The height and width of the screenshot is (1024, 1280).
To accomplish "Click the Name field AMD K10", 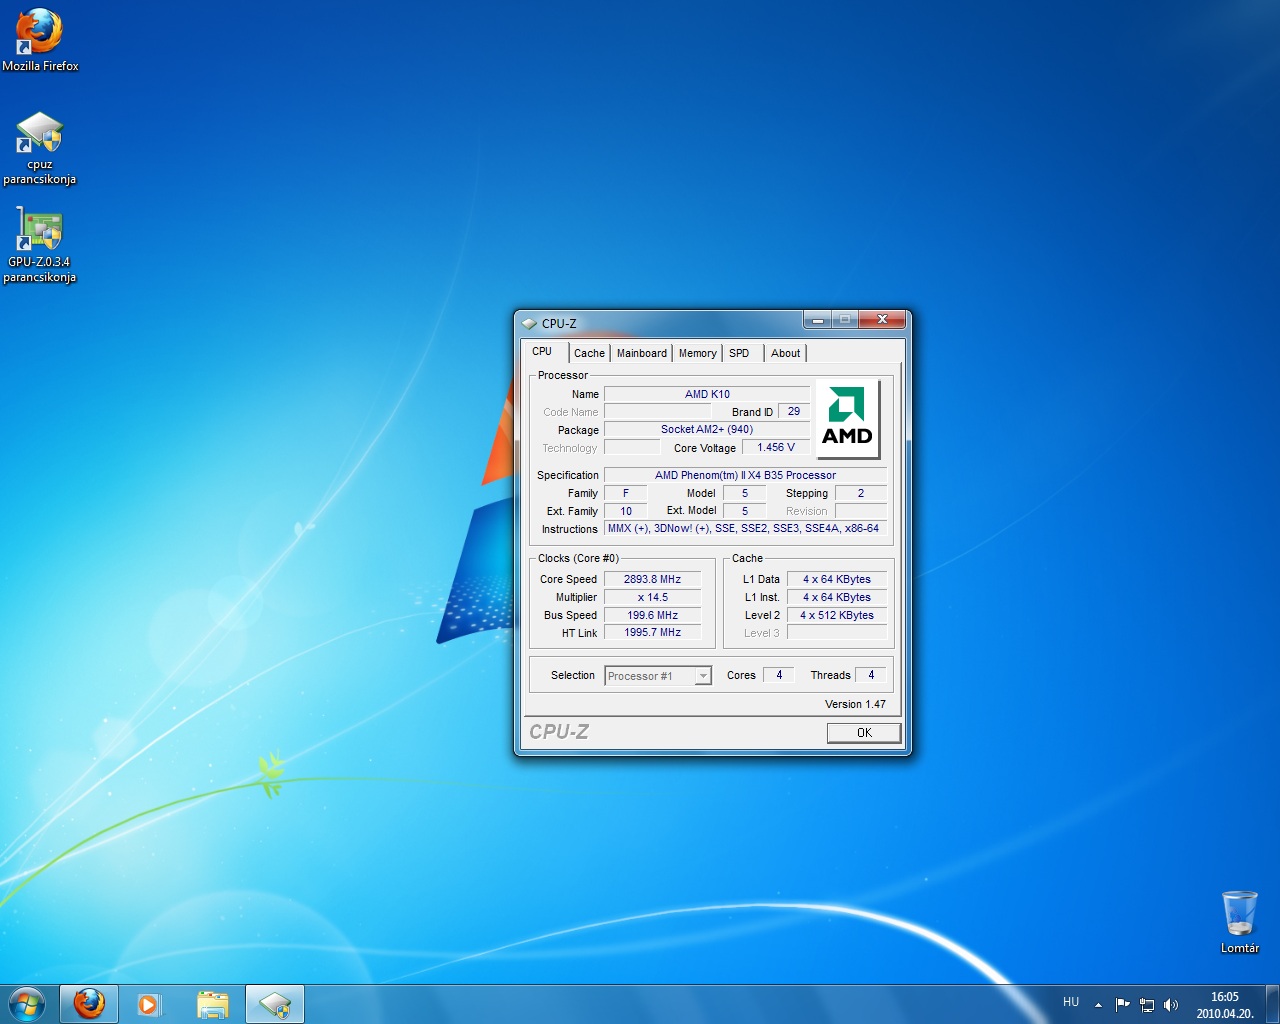I will (707, 394).
